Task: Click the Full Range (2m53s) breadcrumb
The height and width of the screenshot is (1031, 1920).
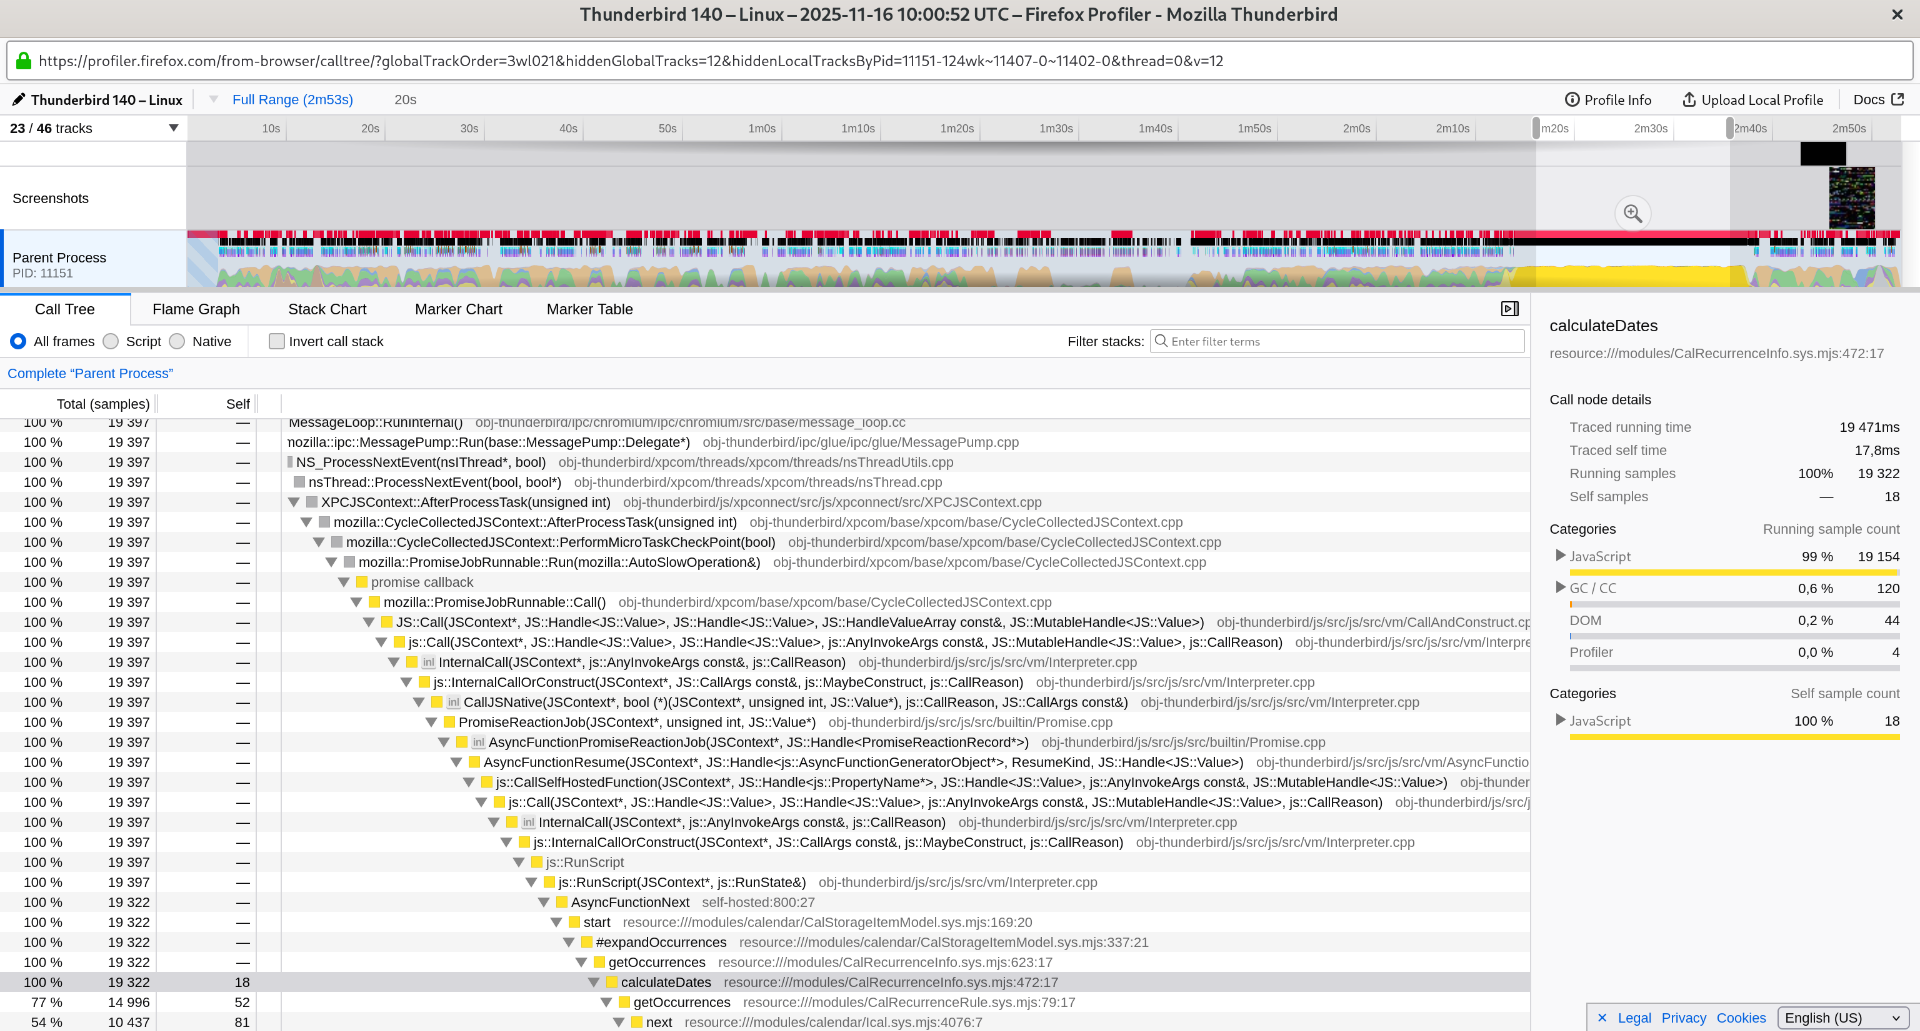Action: click(x=292, y=100)
